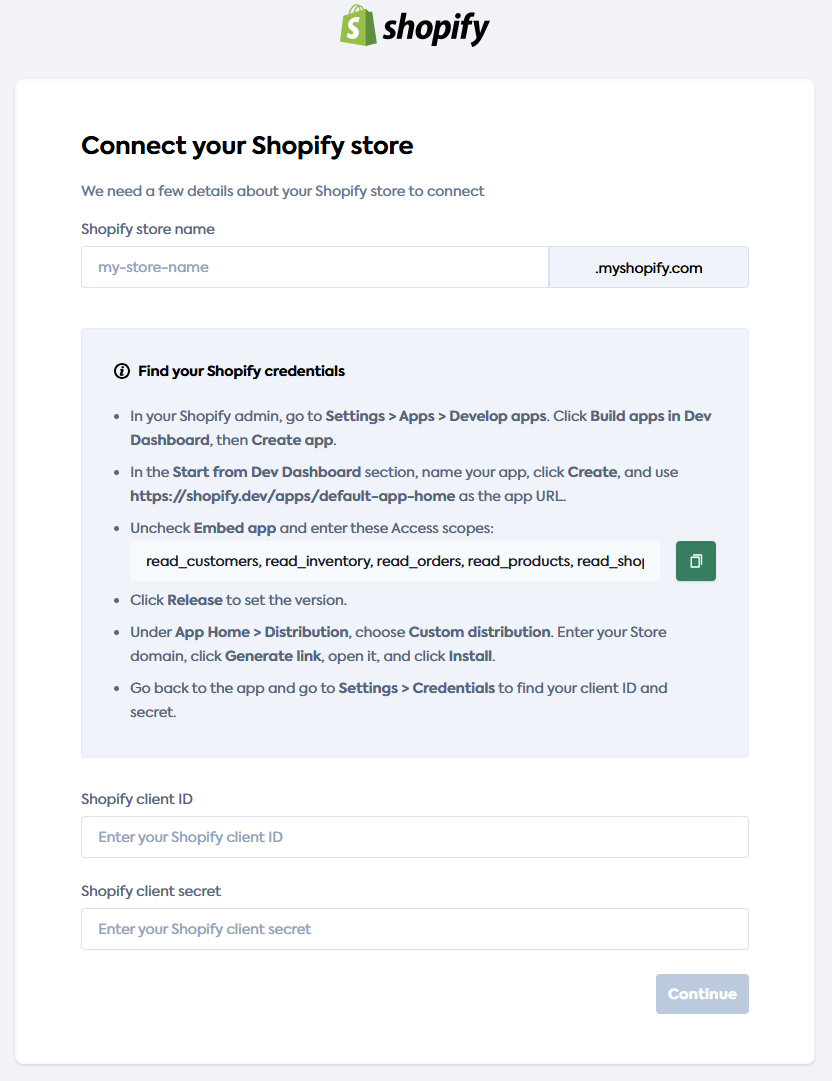This screenshot has width=832, height=1081.
Task: Click the Continue button
Action: click(x=702, y=994)
